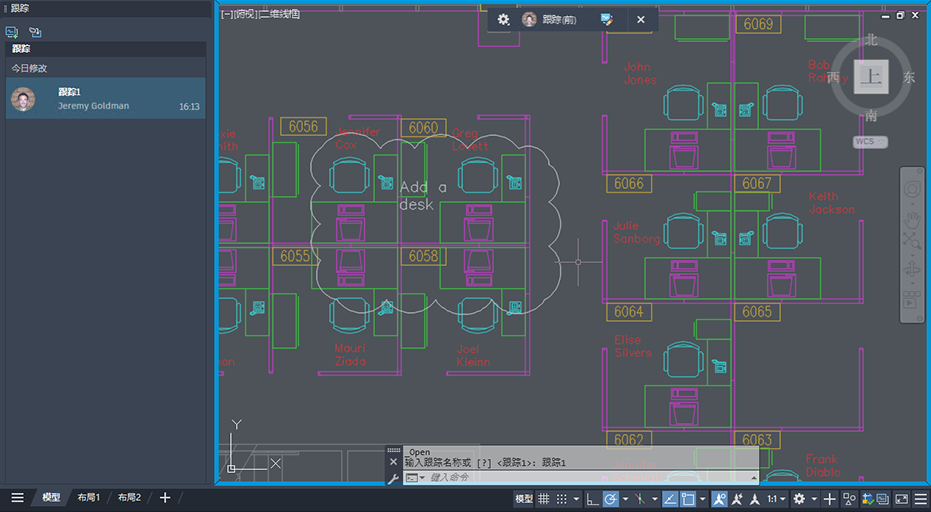Switch to the 布局2 layout tab
Image resolution: width=931 pixels, height=512 pixels.
coord(129,498)
